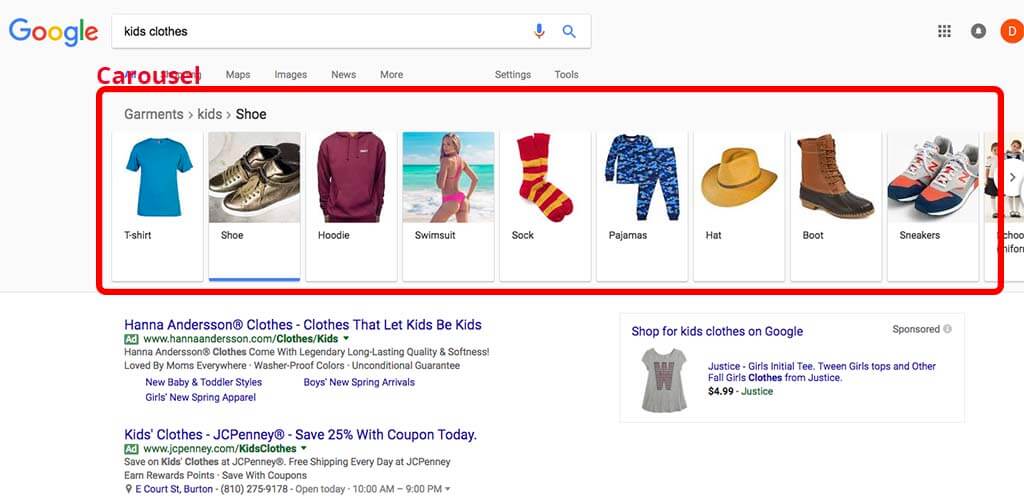Expand the jcpenney.com URL dropdown arrow
The width and height of the screenshot is (1024, 500).
tap(303, 448)
